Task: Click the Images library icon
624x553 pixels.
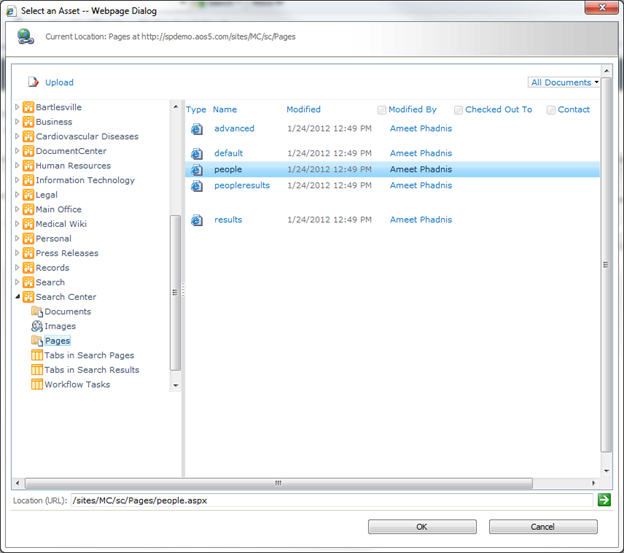Action: (37, 326)
